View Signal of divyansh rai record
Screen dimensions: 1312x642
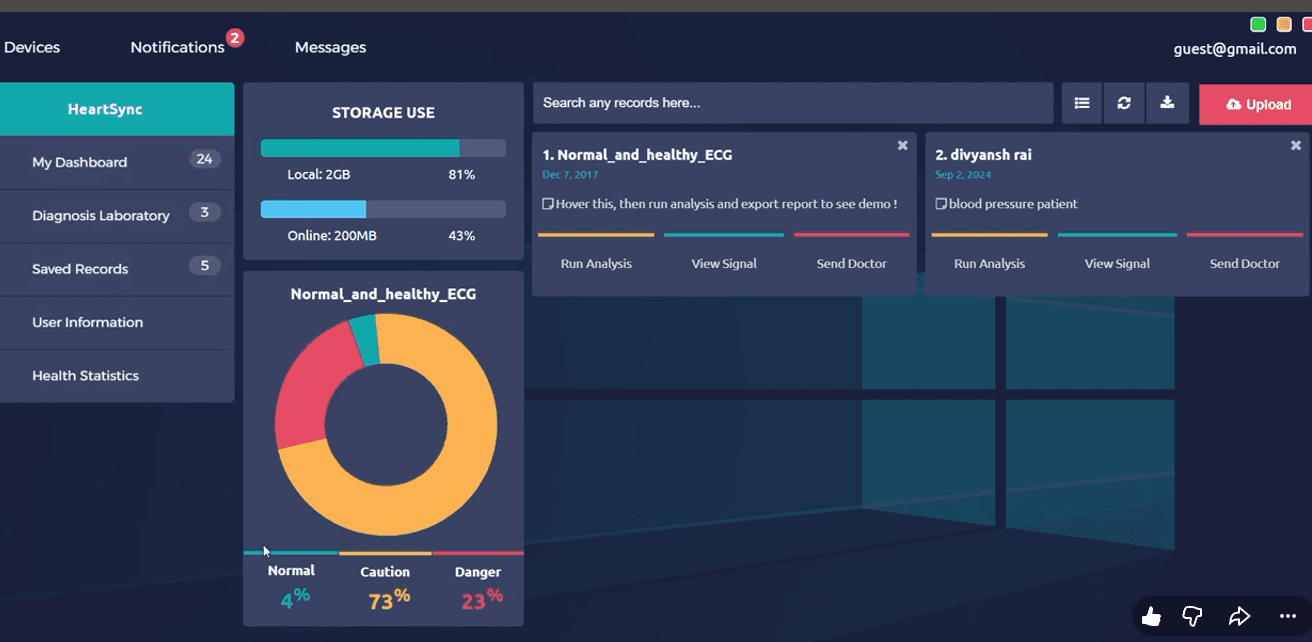pyautogui.click(x=1117, y=264)
